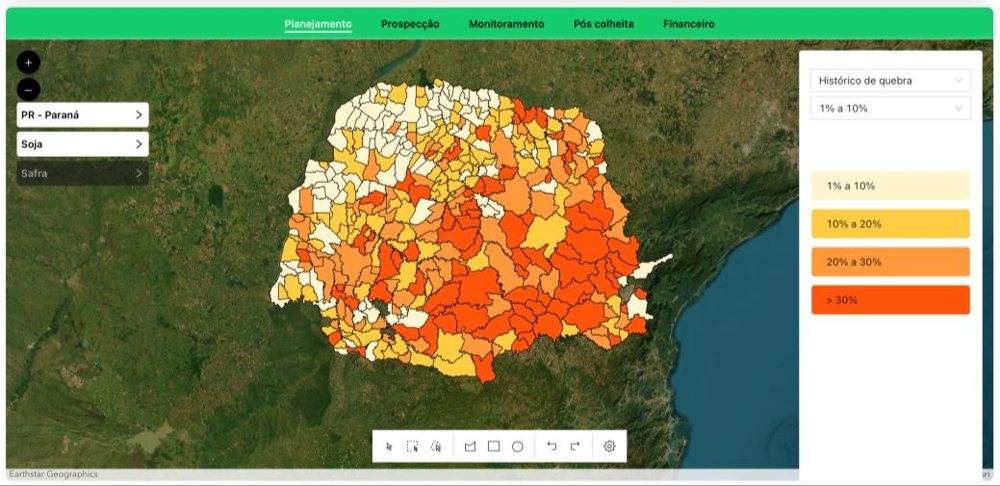1000x486 pixels.
Task: Zoom out the map with minus button
Action: pyautogui.click(x=28, y=90)
